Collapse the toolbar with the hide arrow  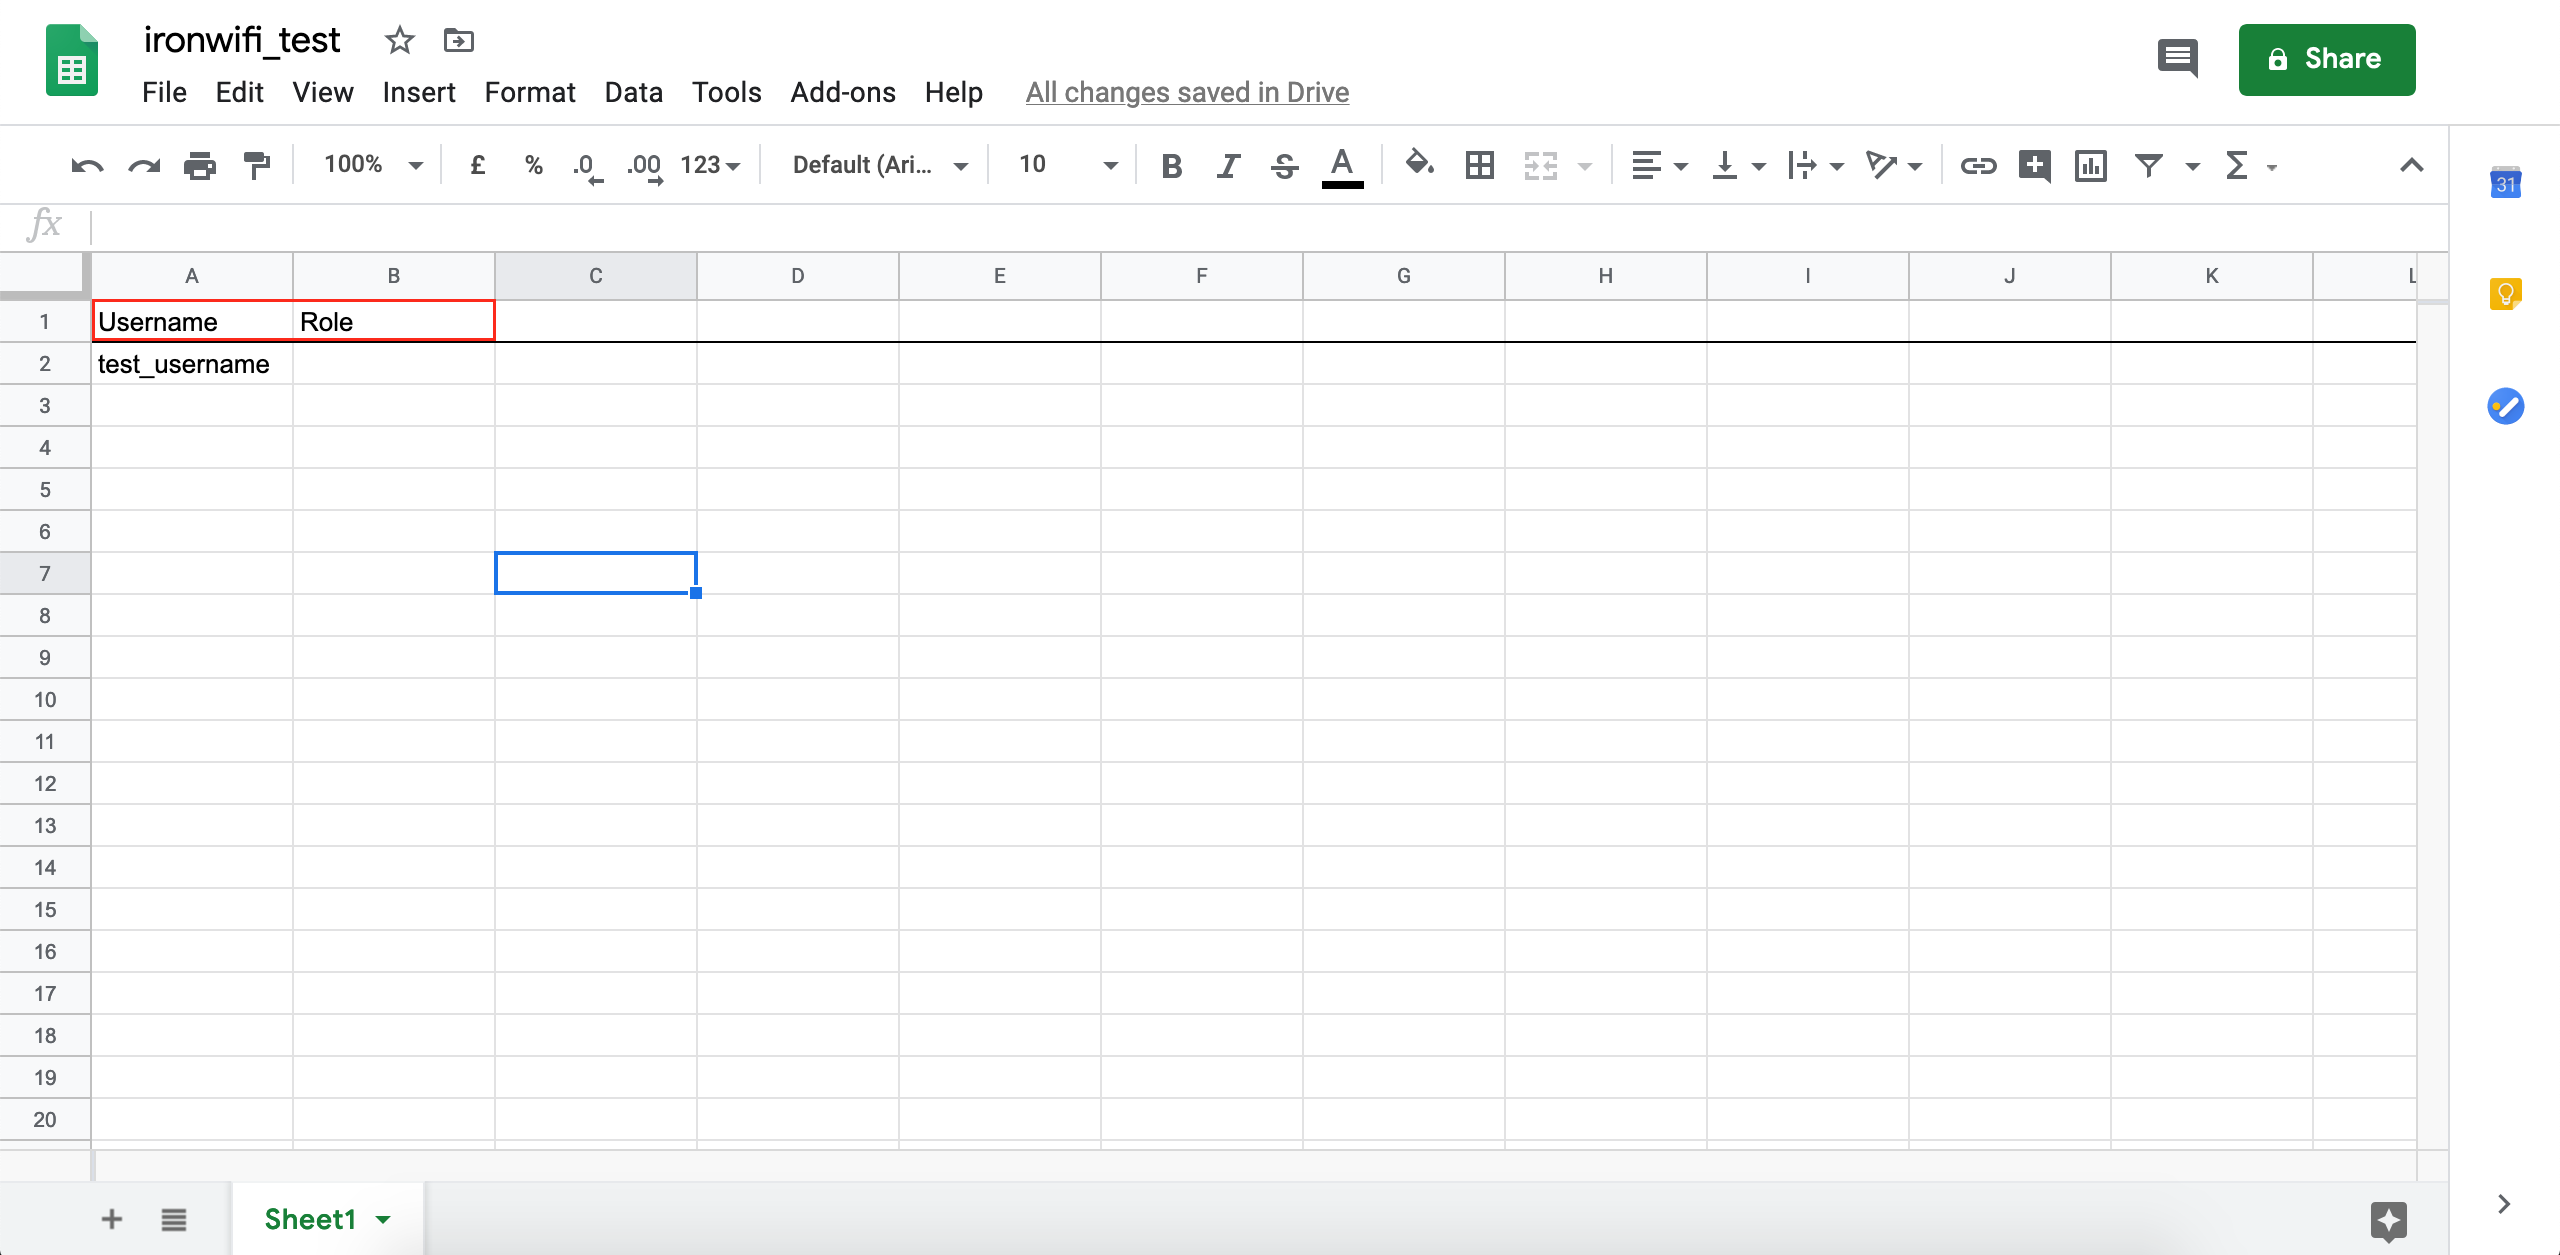coord(2413,165)
